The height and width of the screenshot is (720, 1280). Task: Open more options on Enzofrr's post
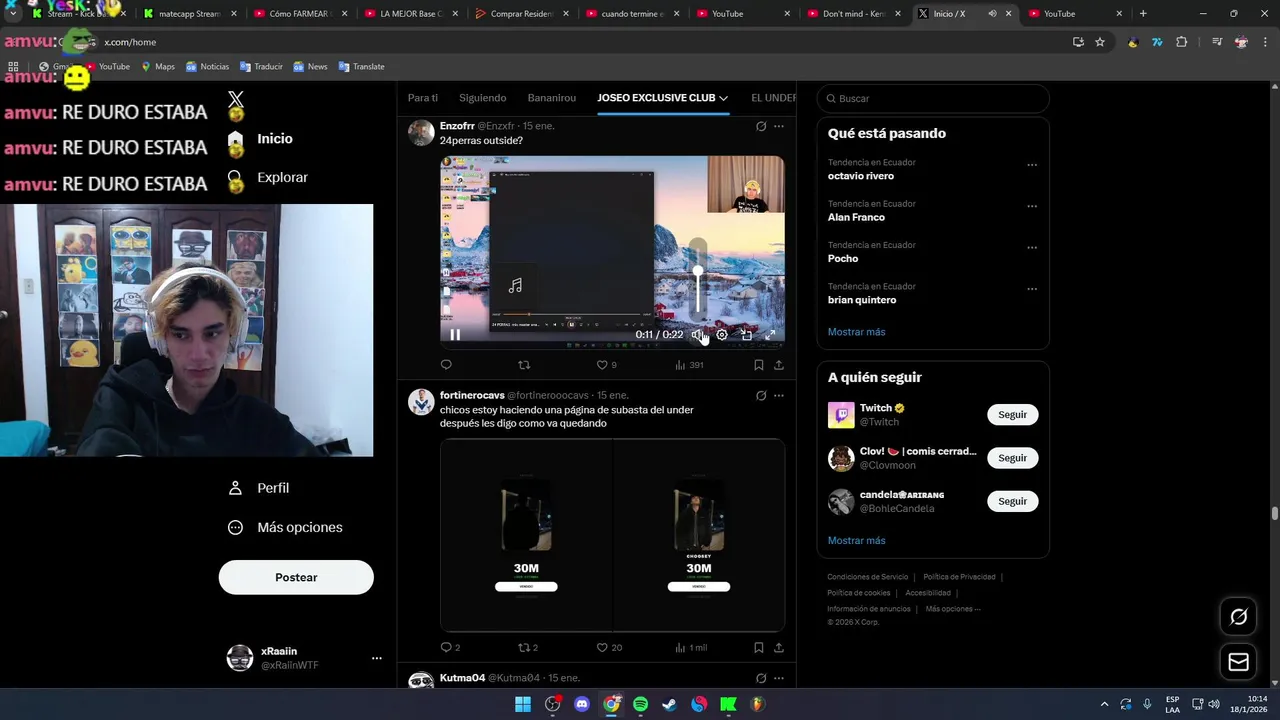point(779,126)
